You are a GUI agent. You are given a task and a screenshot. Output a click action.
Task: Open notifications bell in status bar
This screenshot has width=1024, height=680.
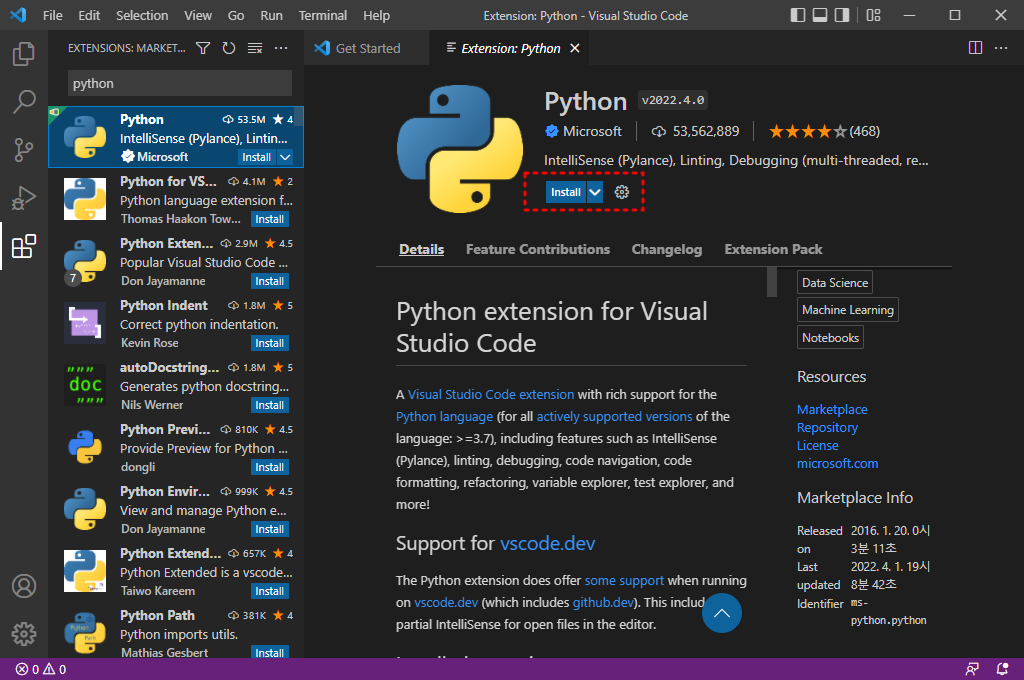[1002, 669]
